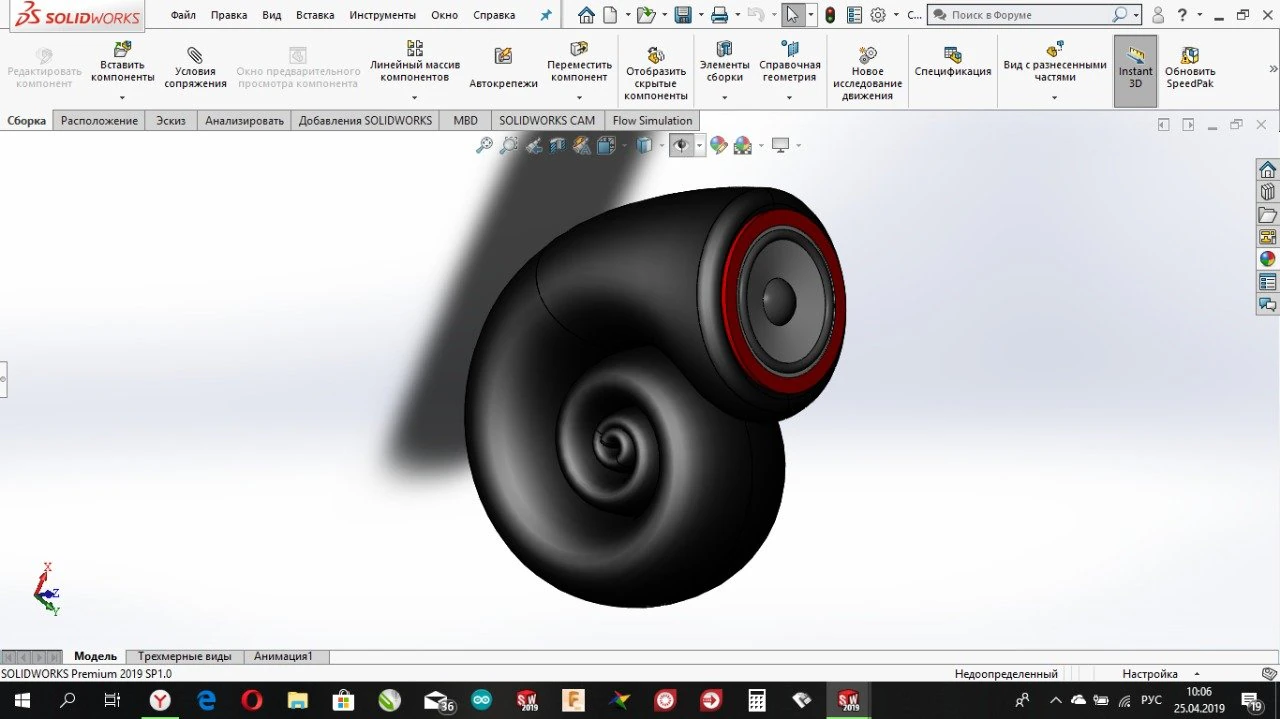Switch to the Flow Simulation tab
This screenshot has width=1280, height=719.
[652, 120]
